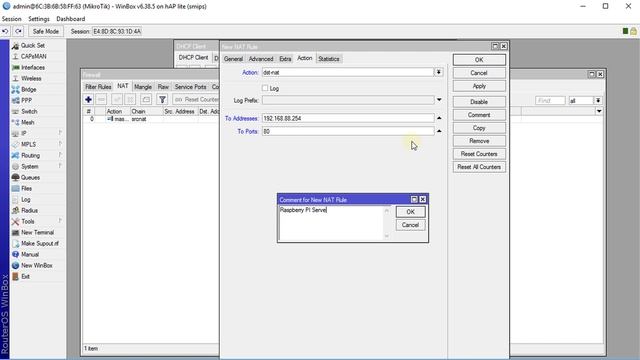Click the filter funnel icon in Firewall

(x=162, y=99)
